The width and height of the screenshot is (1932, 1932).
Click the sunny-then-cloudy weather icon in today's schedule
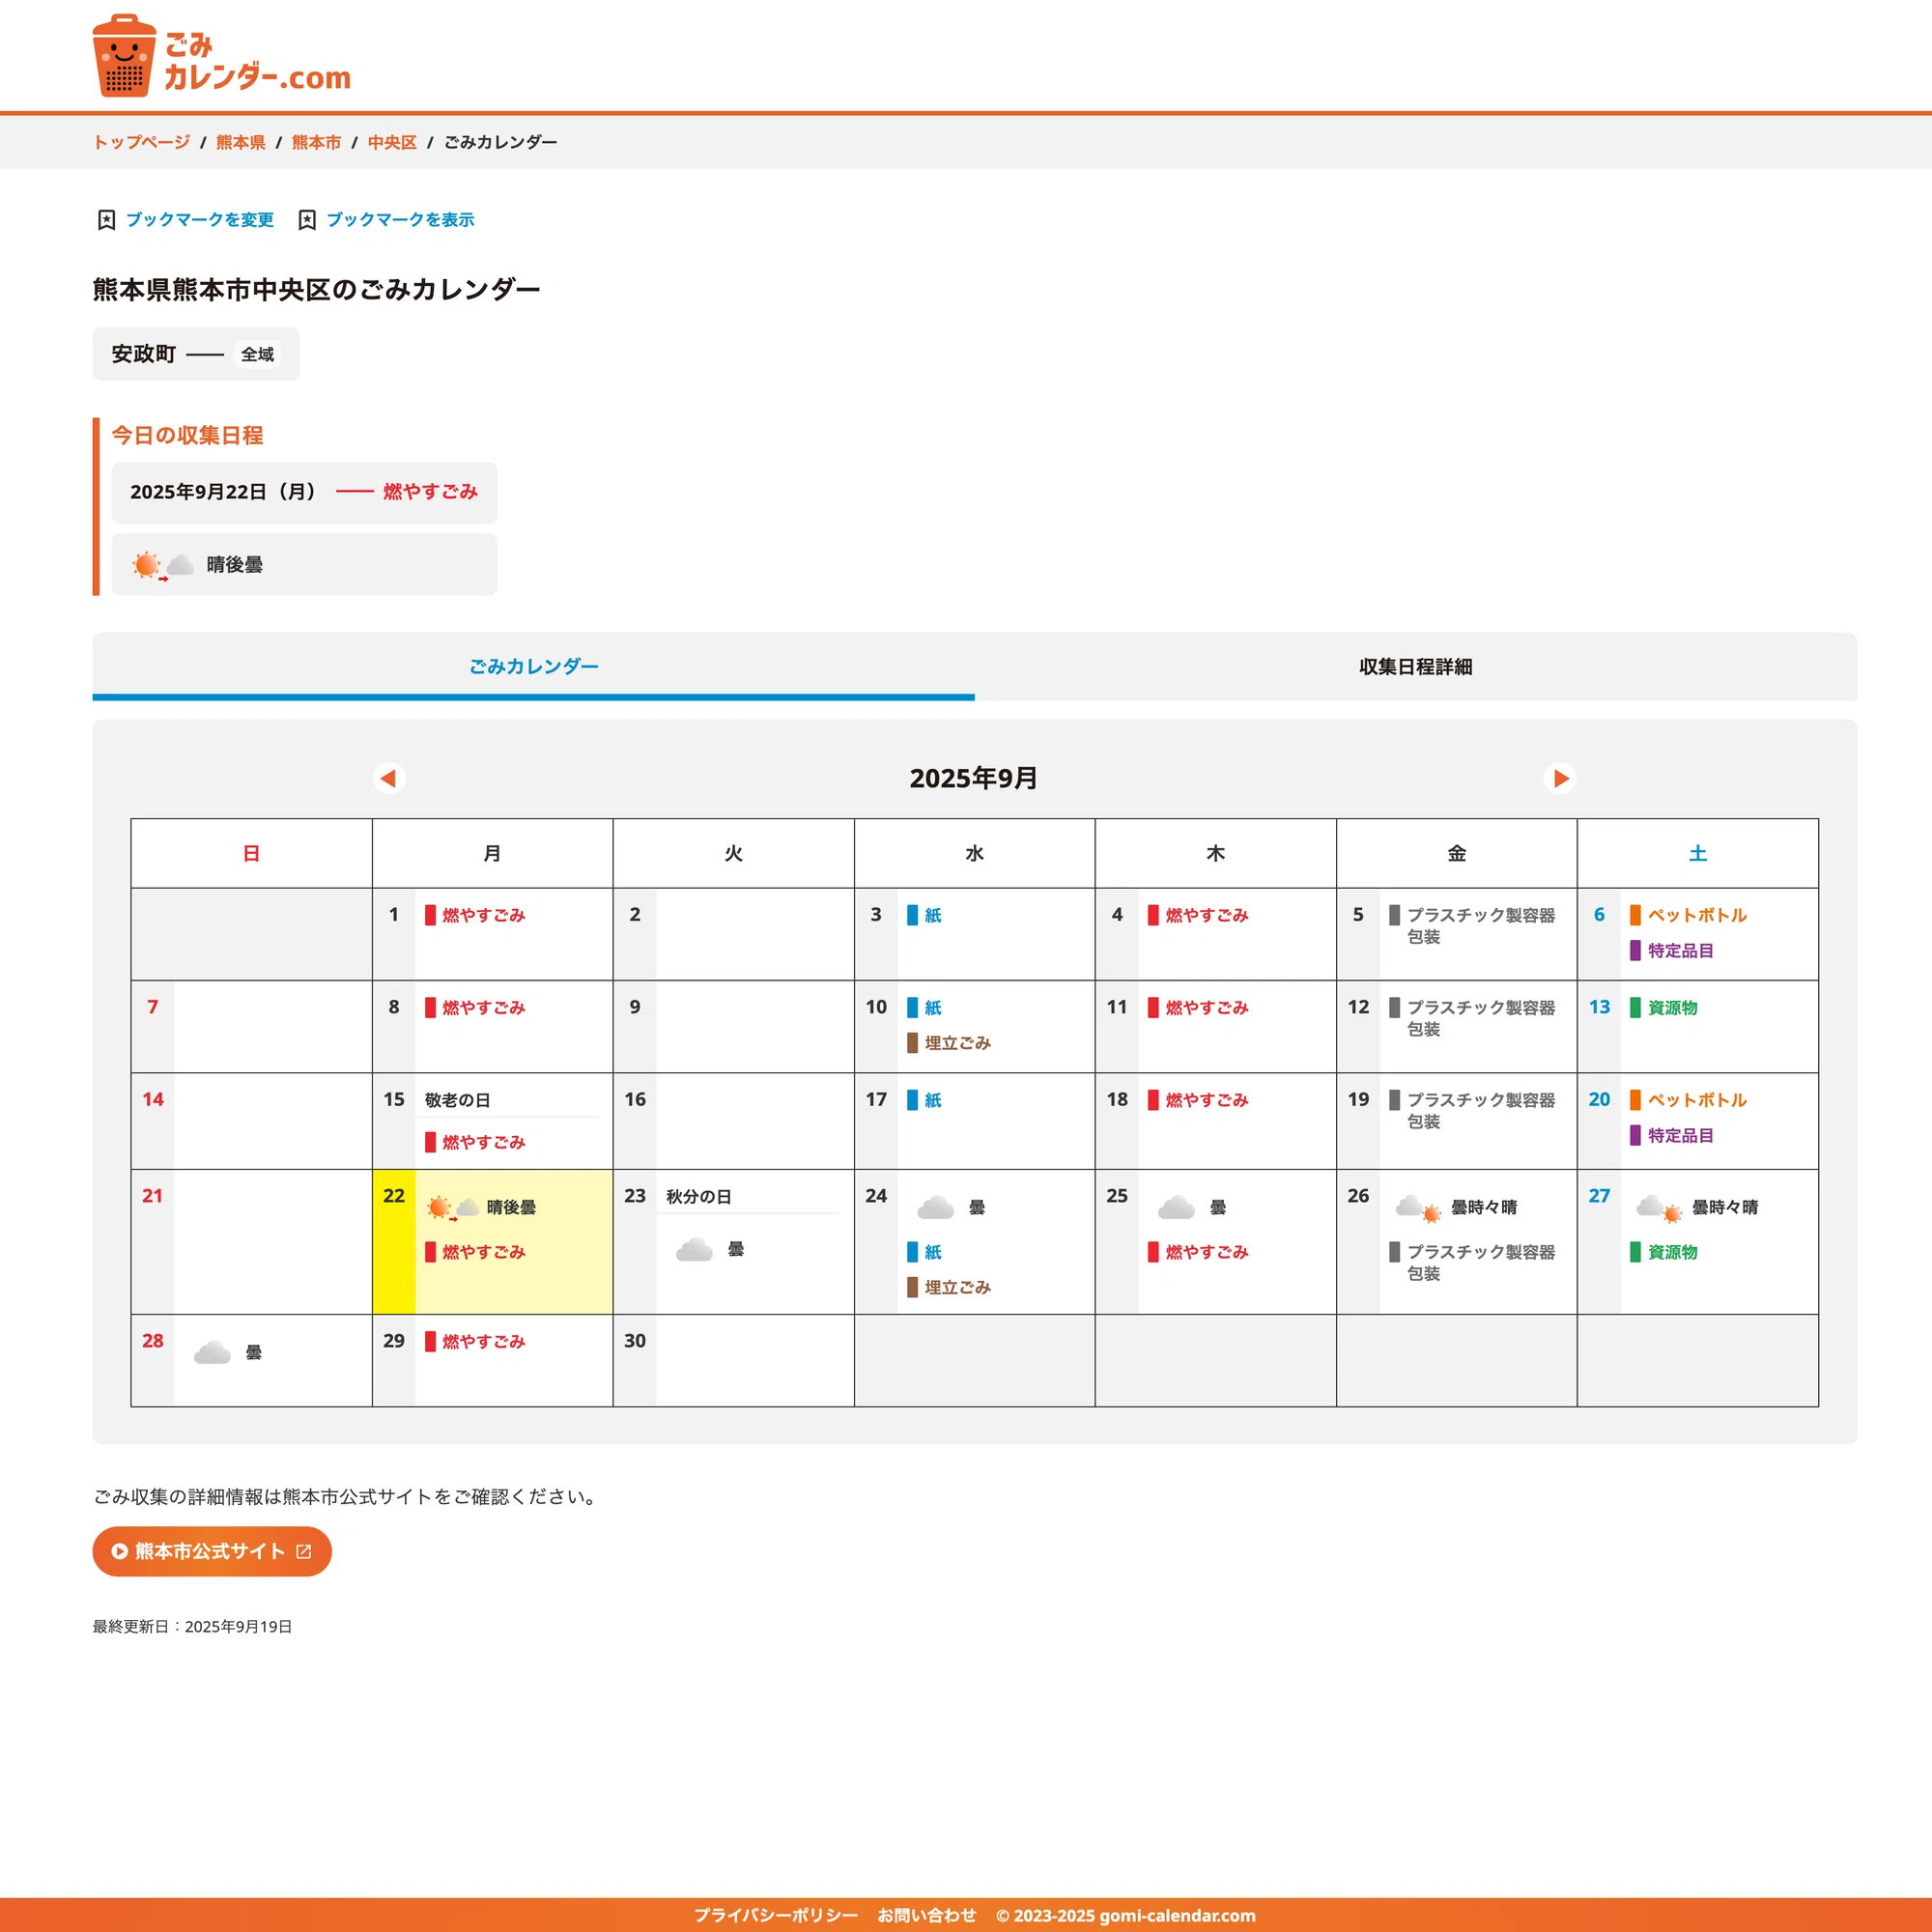tap(163, 566)
